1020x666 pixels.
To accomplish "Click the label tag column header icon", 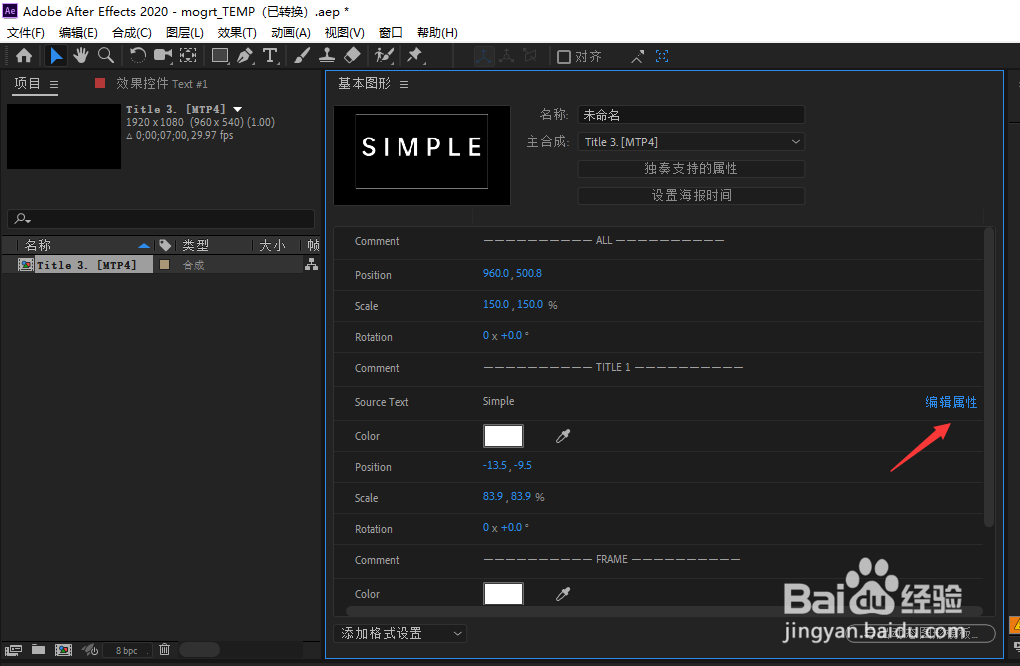I will coord(165,245).
